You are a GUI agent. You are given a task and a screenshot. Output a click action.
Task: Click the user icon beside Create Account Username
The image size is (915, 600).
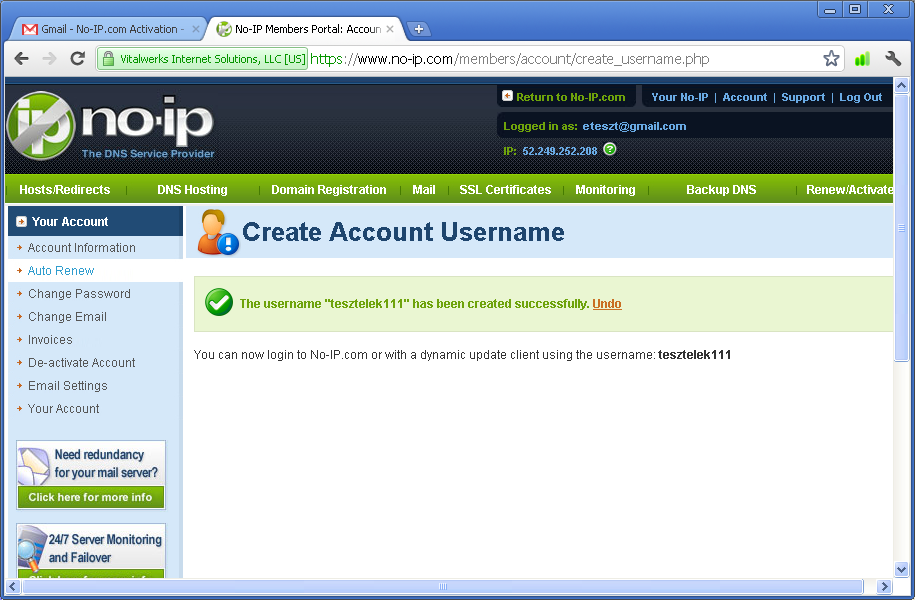click(x=217, y=232)
